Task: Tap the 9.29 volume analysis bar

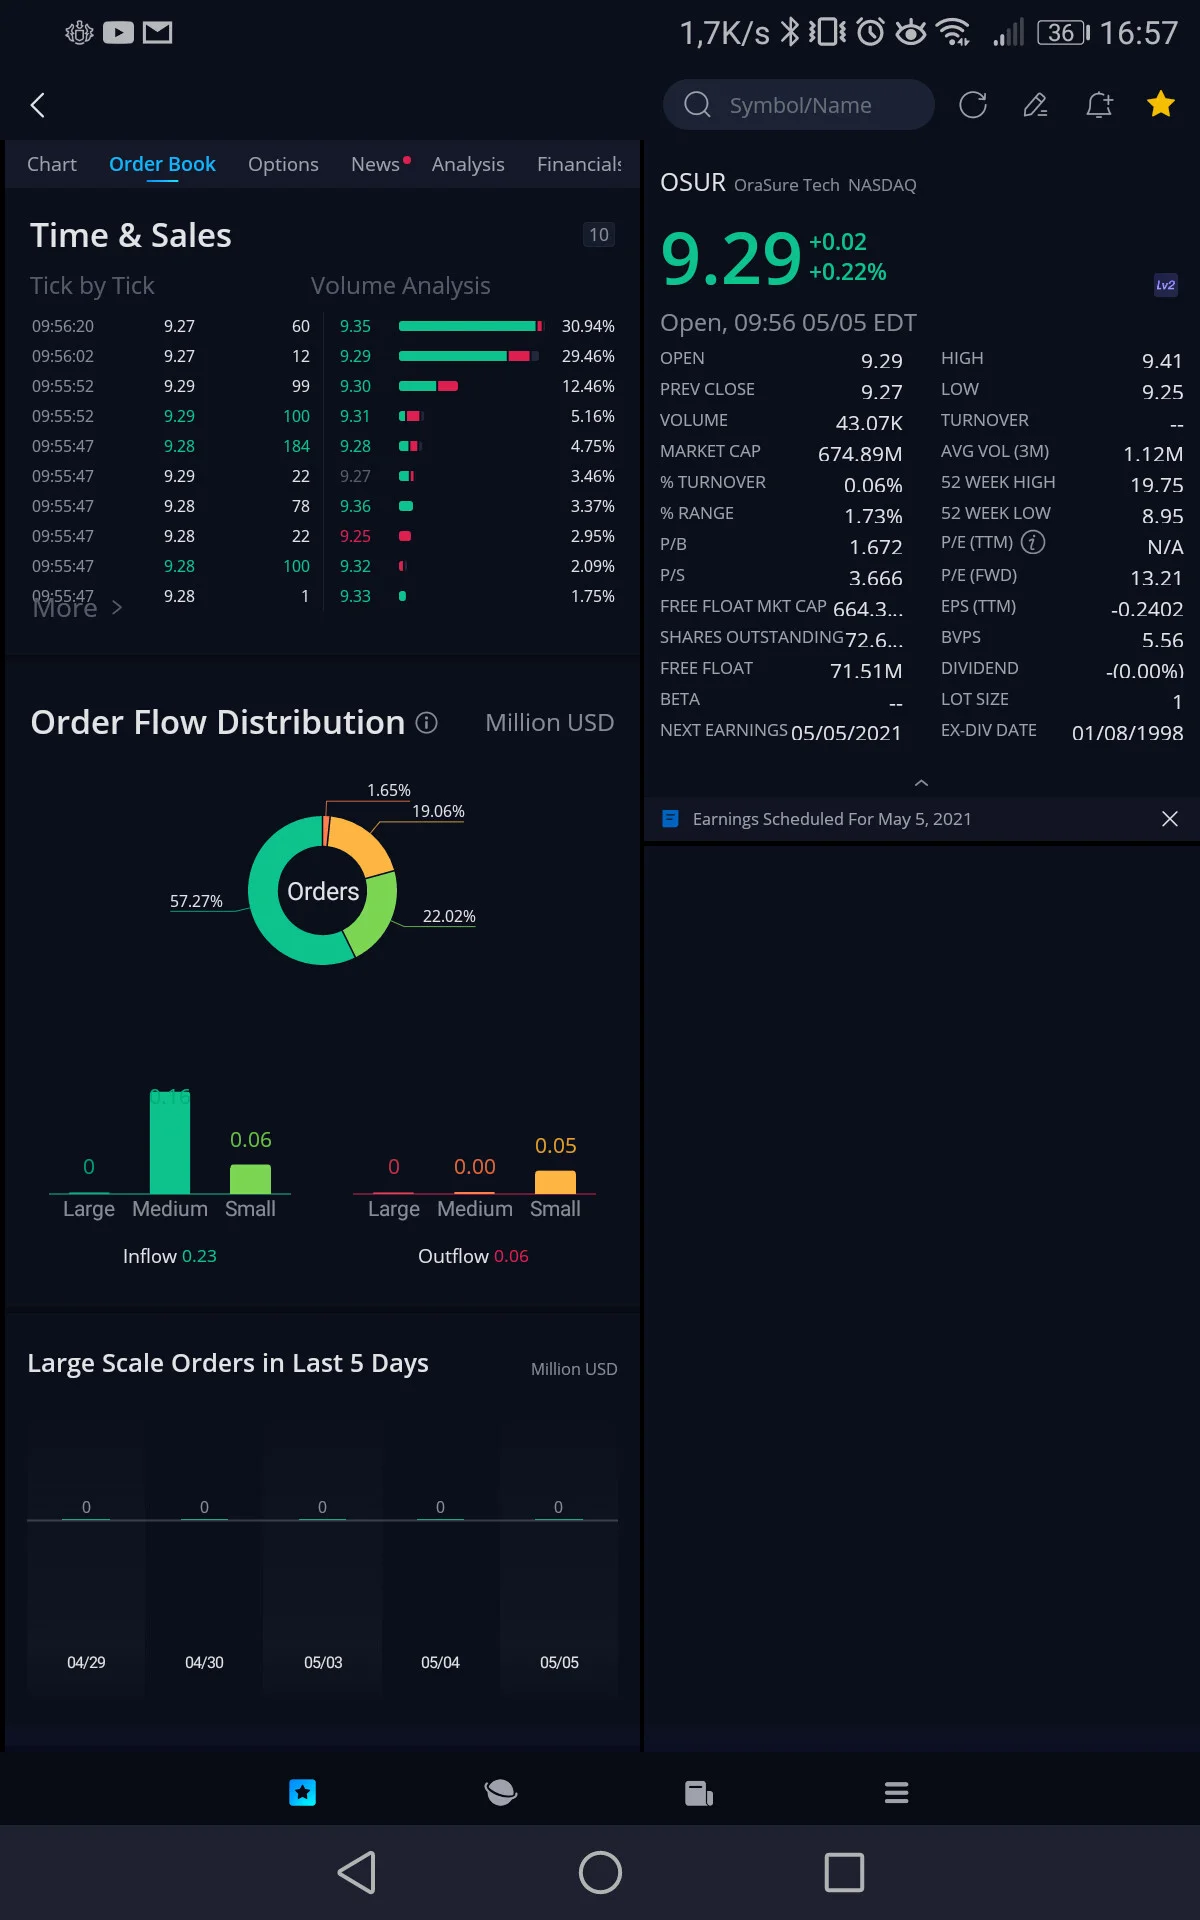Action: click(x=468, y=356)
